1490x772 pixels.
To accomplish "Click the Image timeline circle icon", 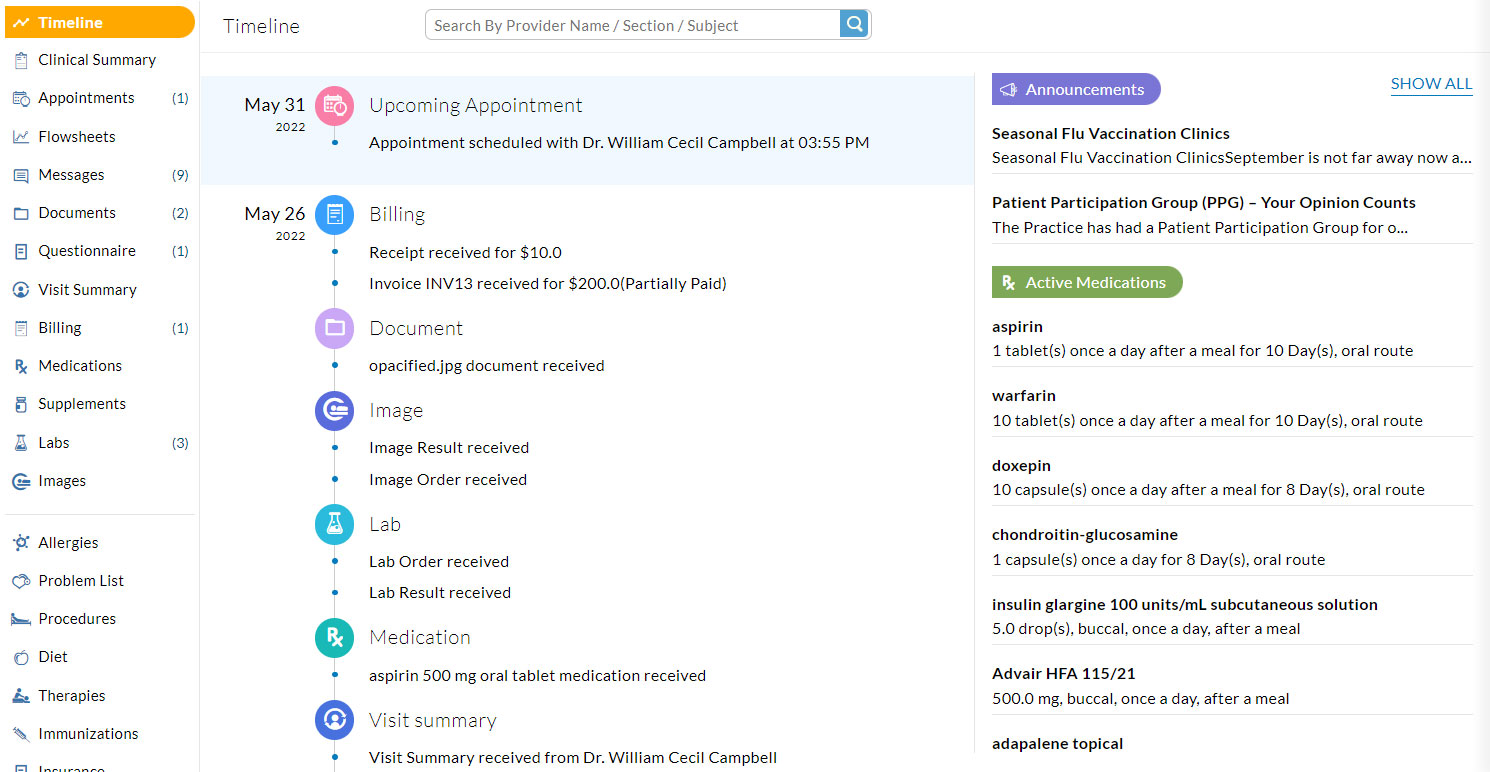I will tap(334, 411).
